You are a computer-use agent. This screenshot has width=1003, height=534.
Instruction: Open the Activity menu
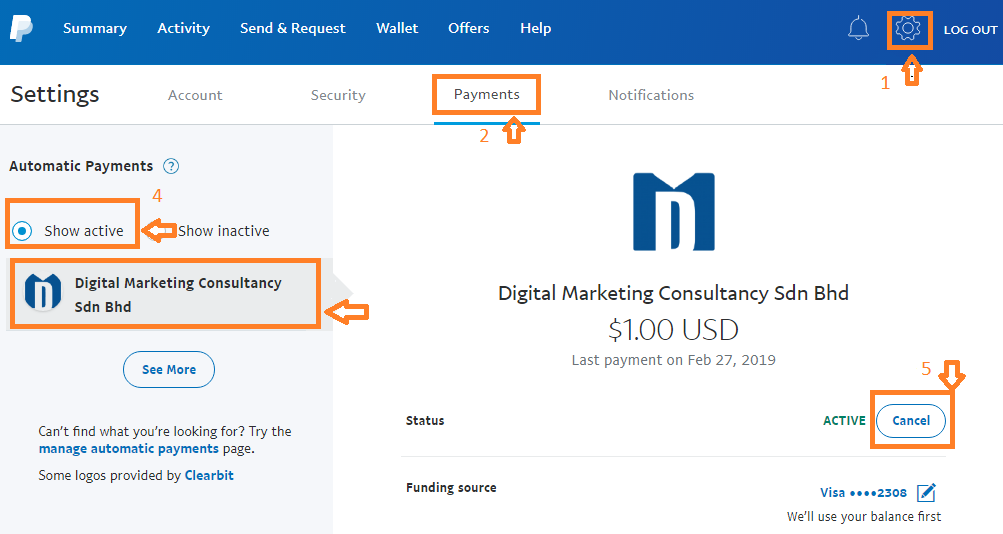(184, 29)
